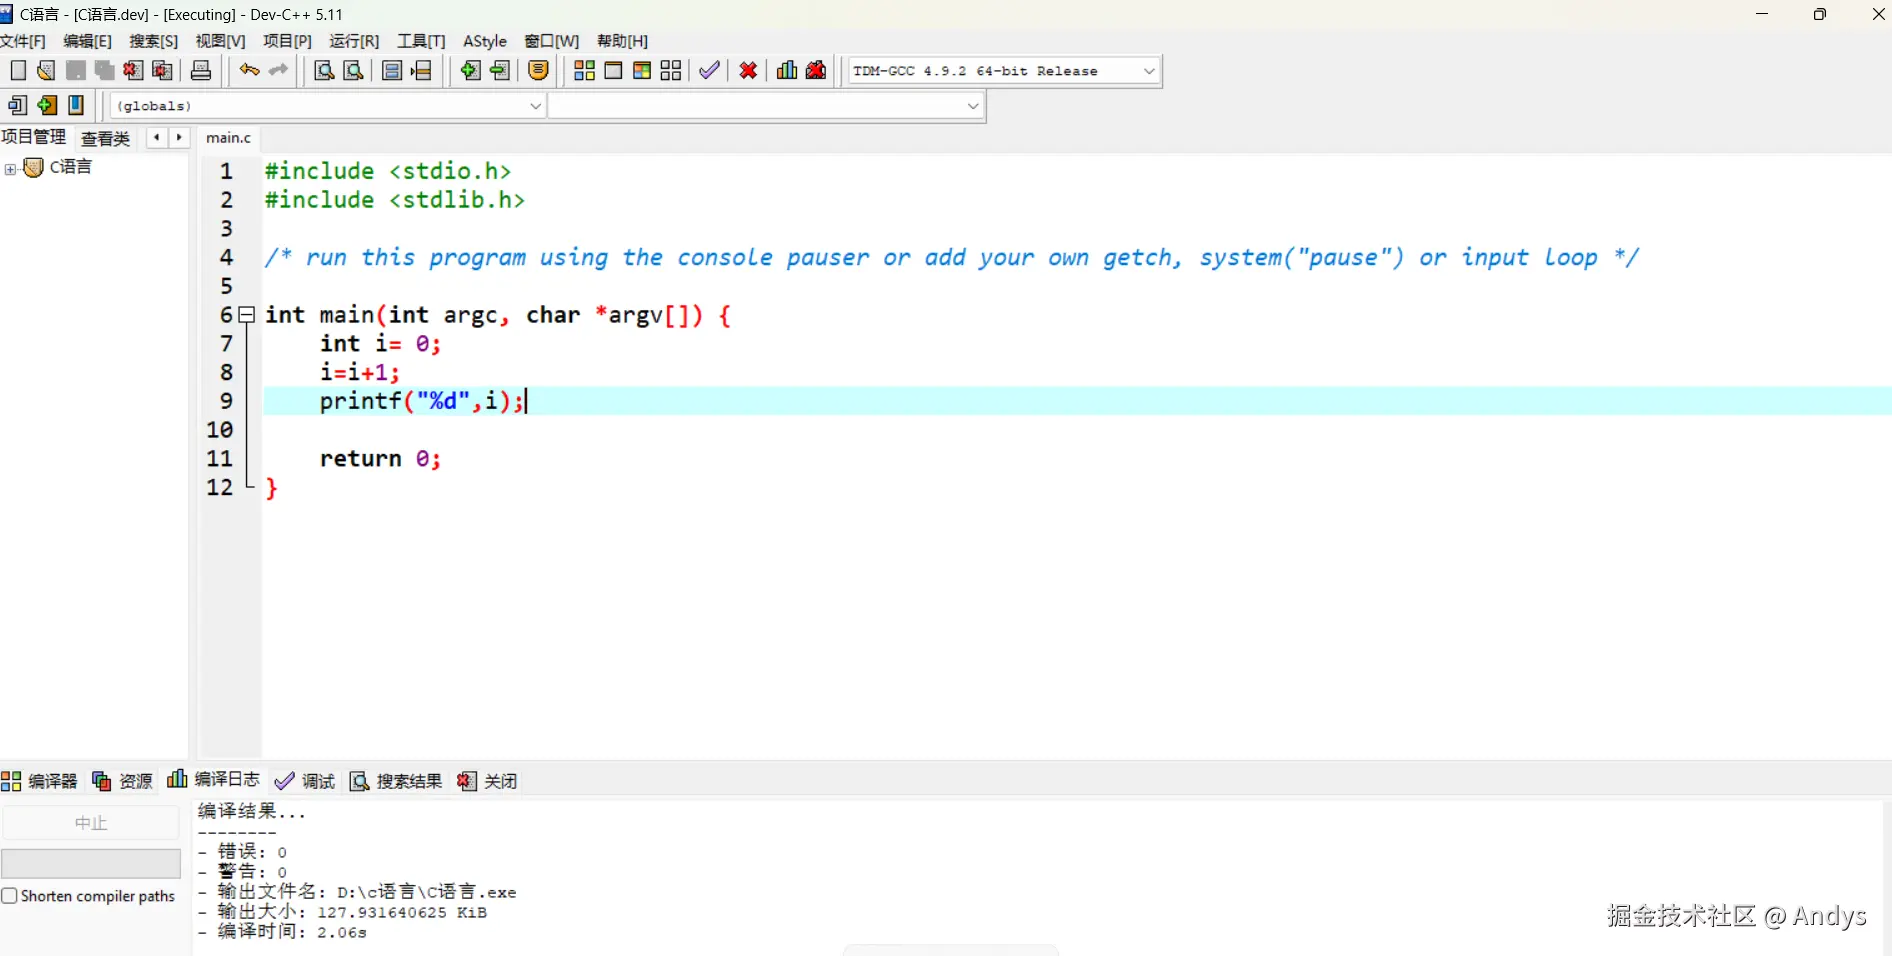Open the 帮助[H] menu
The image size is (1892, 956).
(x=622, y=41)
